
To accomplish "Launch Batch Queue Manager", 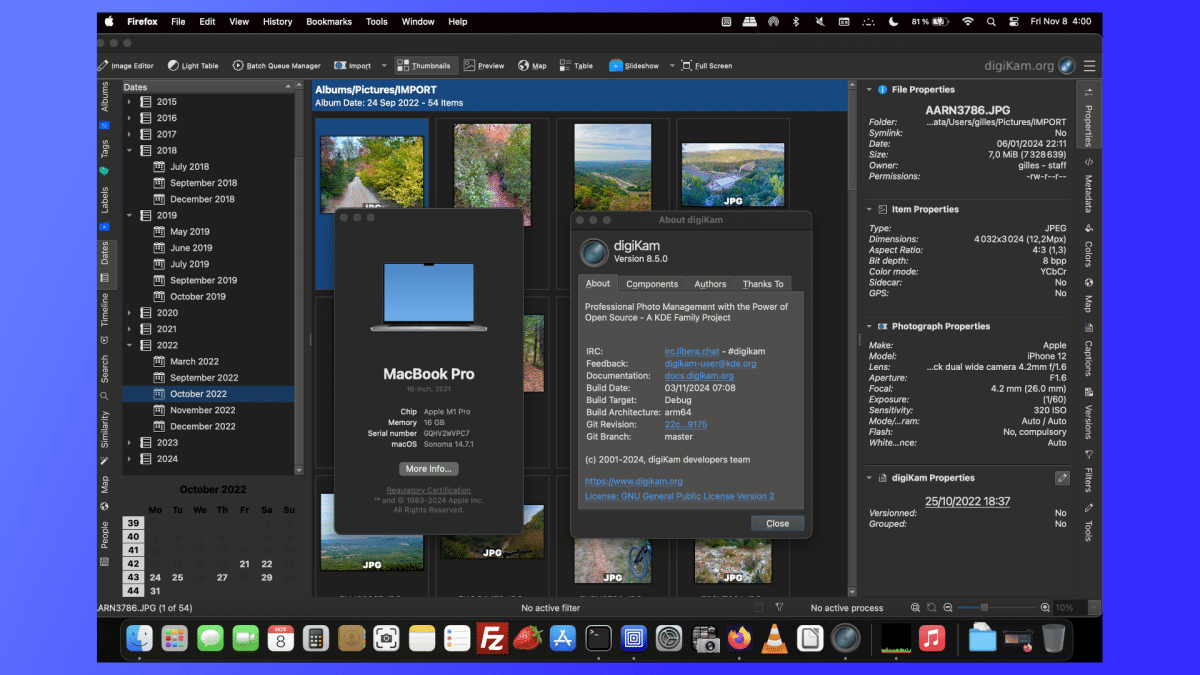I will point(277,66).
